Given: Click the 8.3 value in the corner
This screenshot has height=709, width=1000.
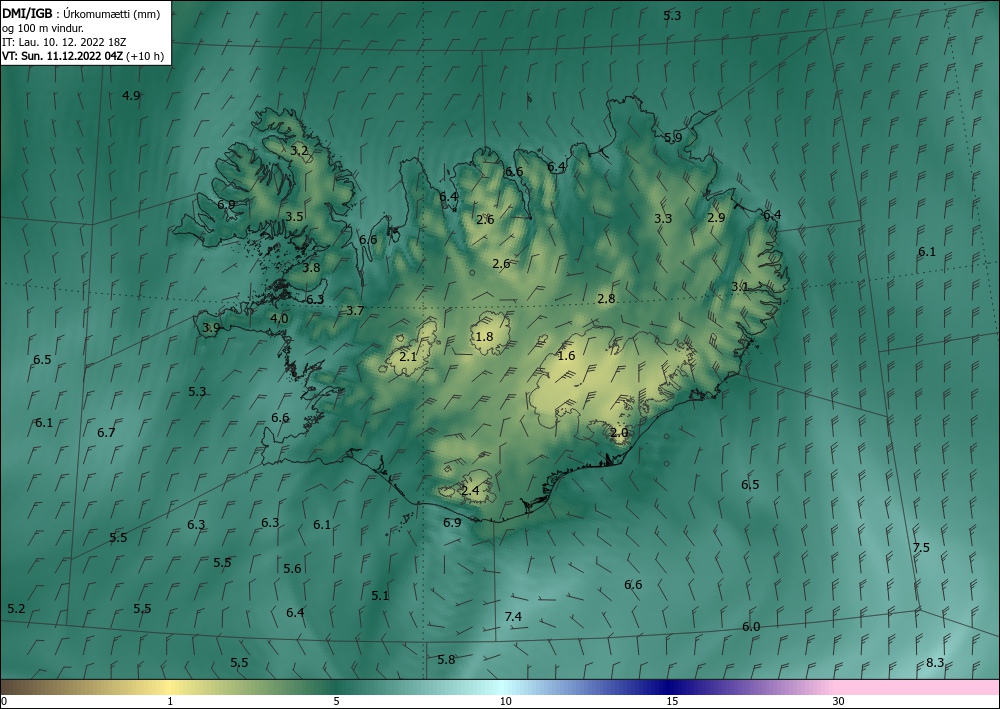Looking at the screenshot, I should (x=935, y=663).
